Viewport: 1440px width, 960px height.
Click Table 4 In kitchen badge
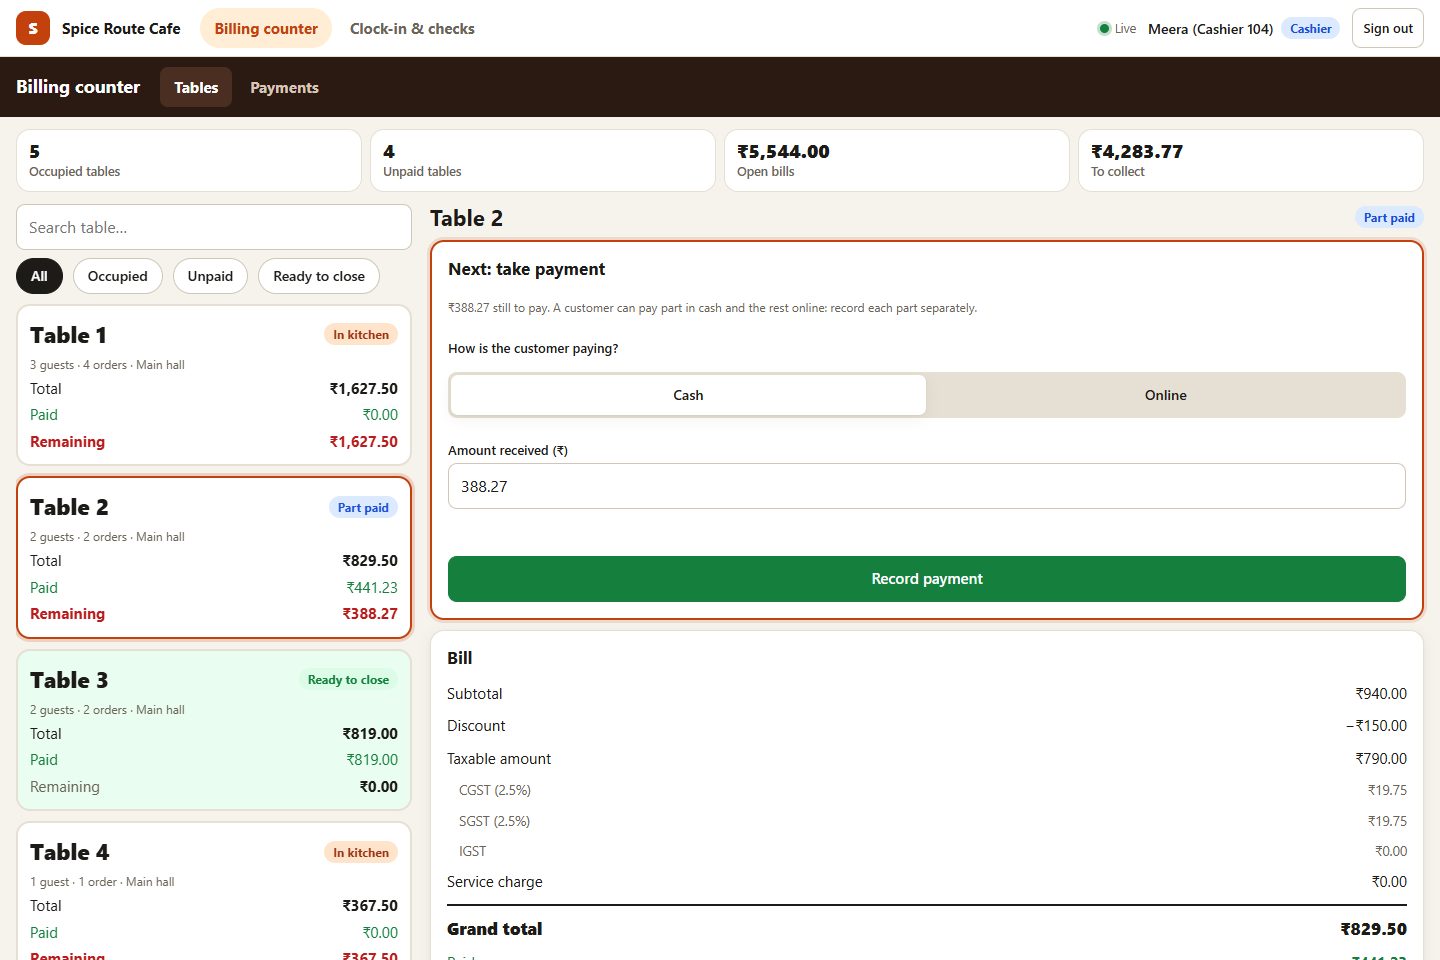coord(361,853)
